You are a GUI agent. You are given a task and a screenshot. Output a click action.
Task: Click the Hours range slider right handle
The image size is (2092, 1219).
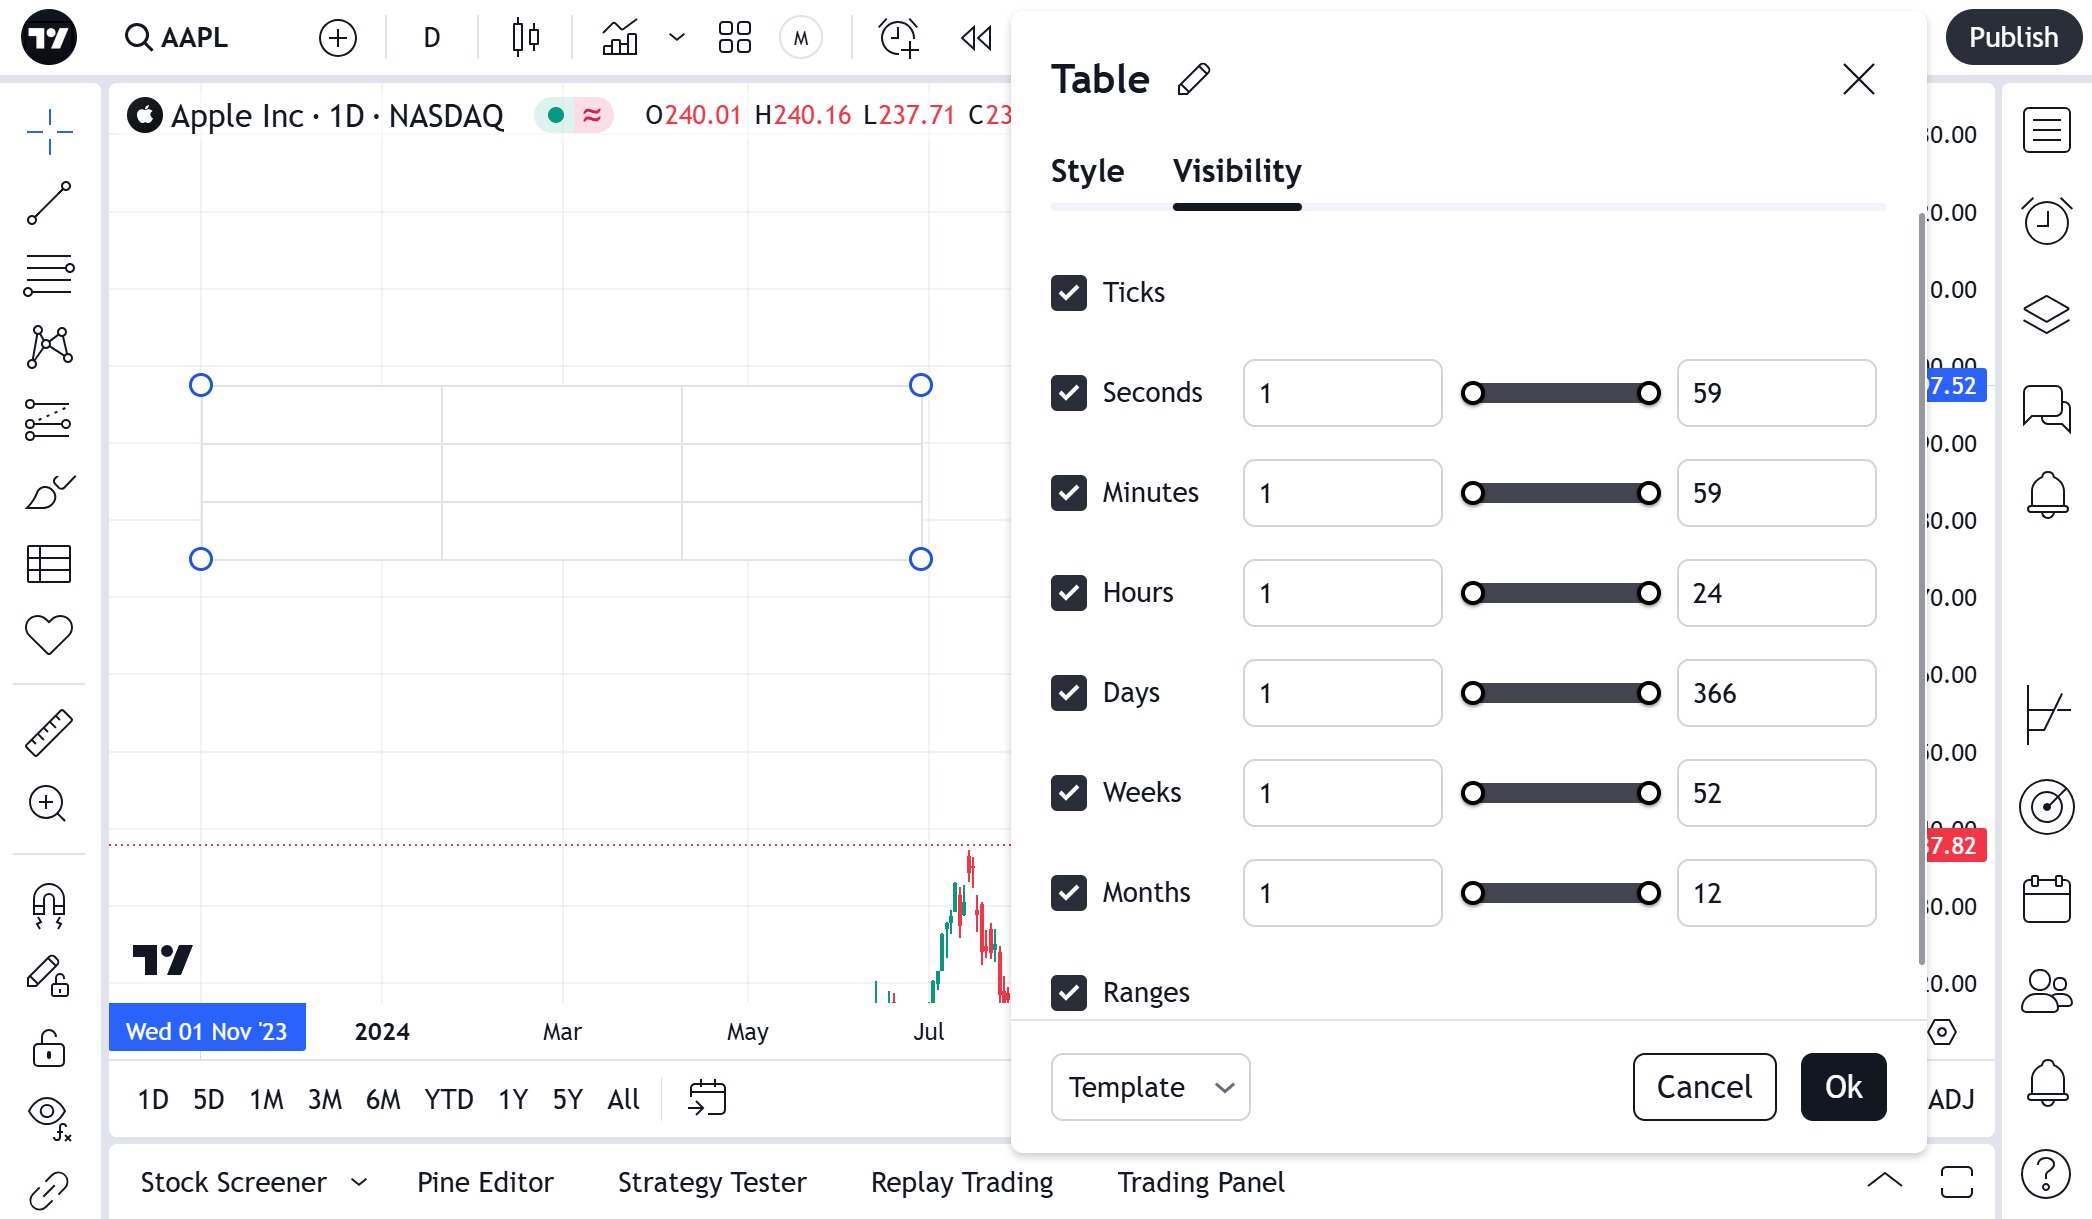click(x=1649, y=593)
